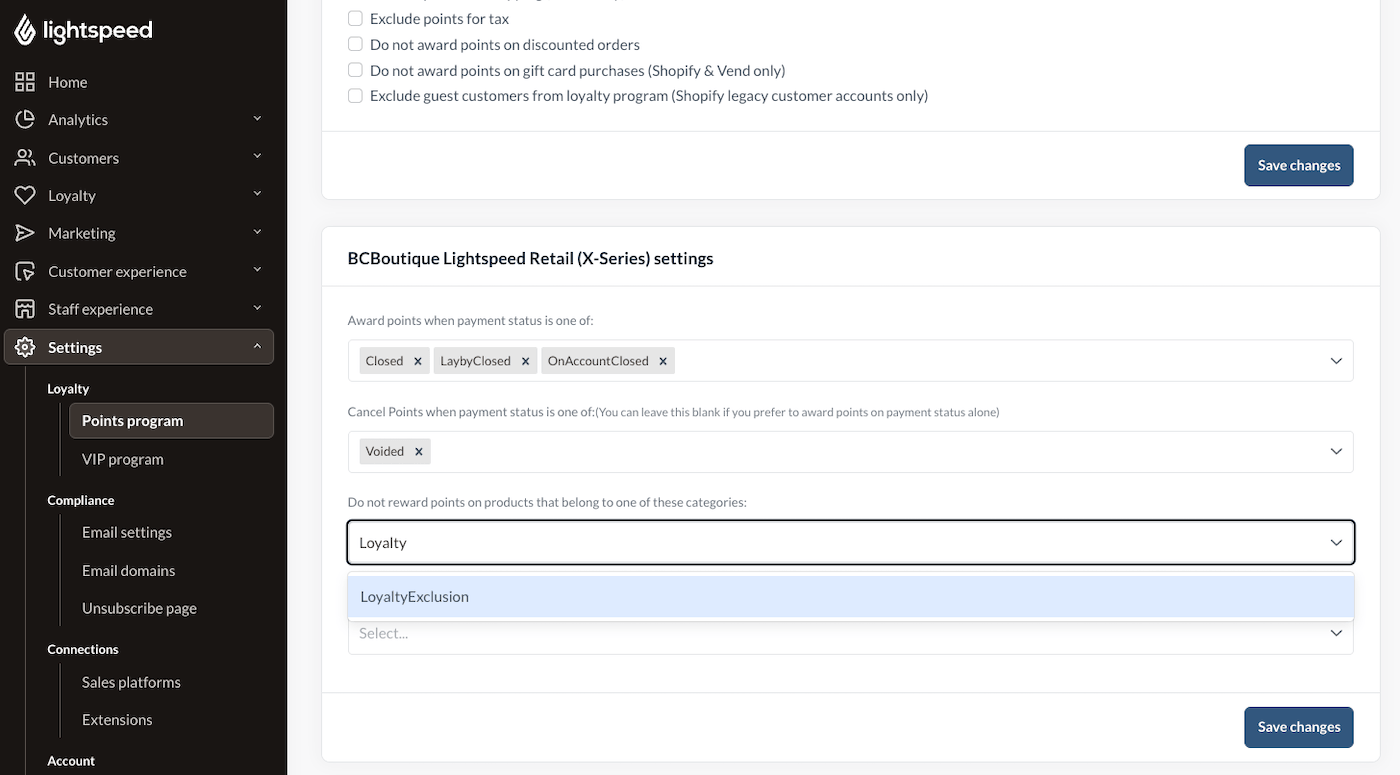The height and width of the screenshot is (775, 1400).
Task: Click the Customers people icon
Action: [x=25, y=158]
